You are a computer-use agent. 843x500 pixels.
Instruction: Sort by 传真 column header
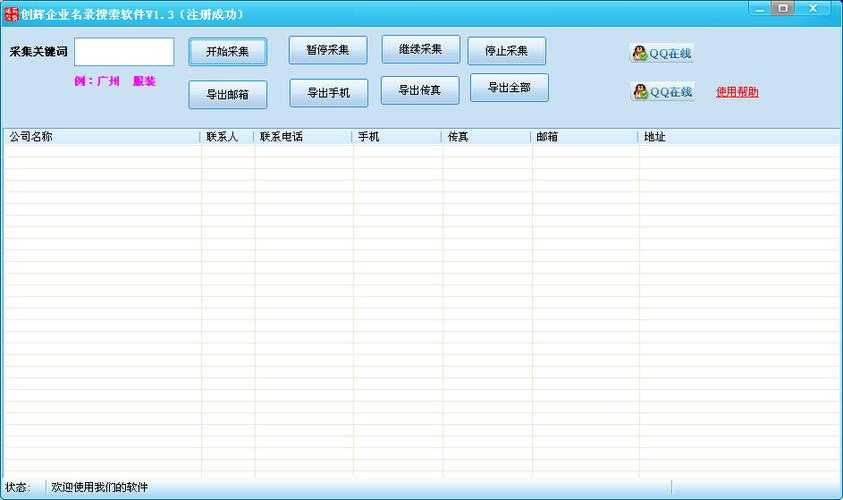(487, 137)
